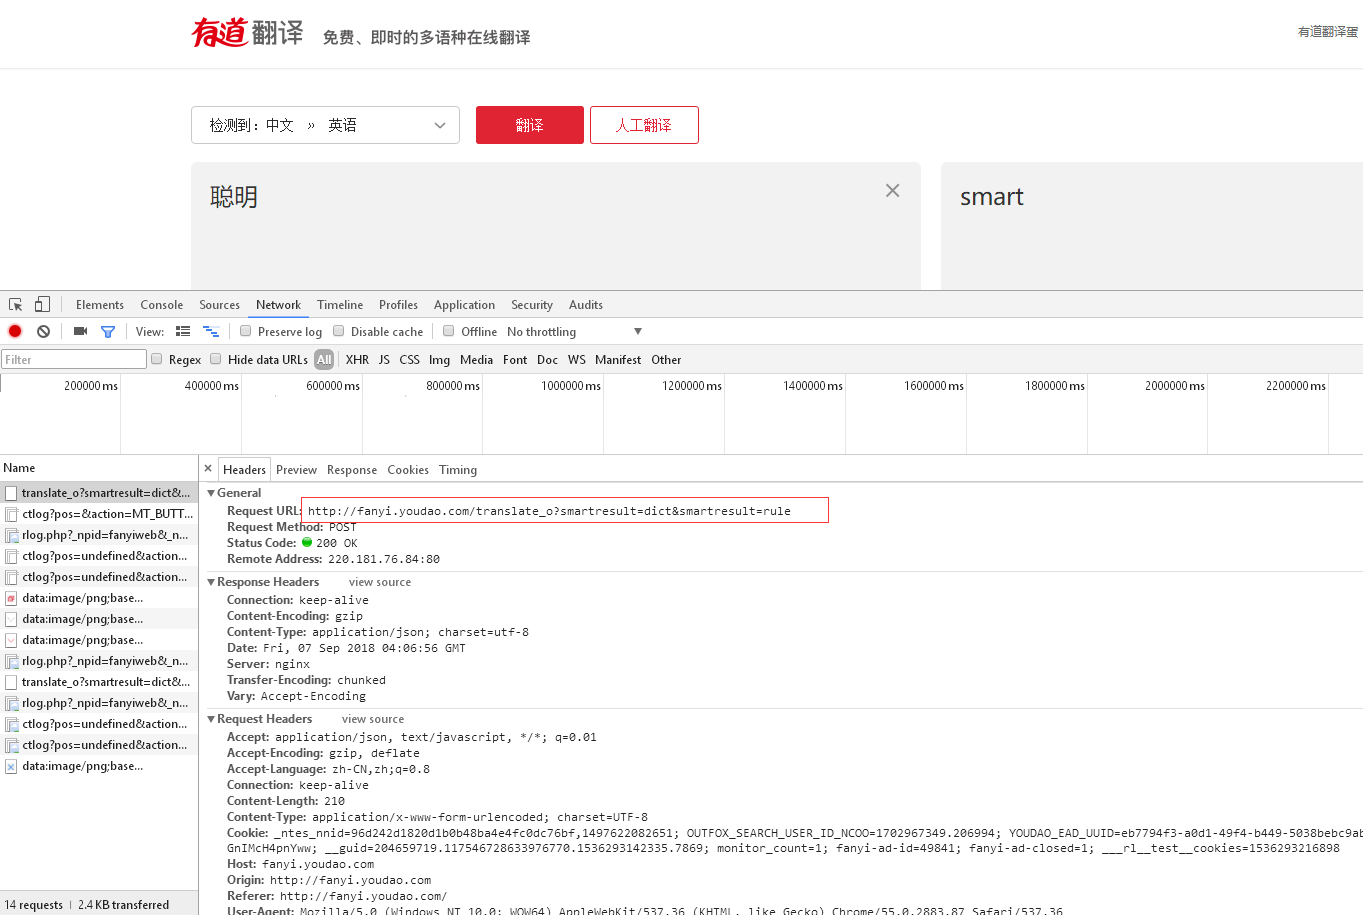Image resolution: width=1363 pixels, height=915 pixels.
Task: Open the 有道翻译蛋 link
Action: coord(1328,32)
